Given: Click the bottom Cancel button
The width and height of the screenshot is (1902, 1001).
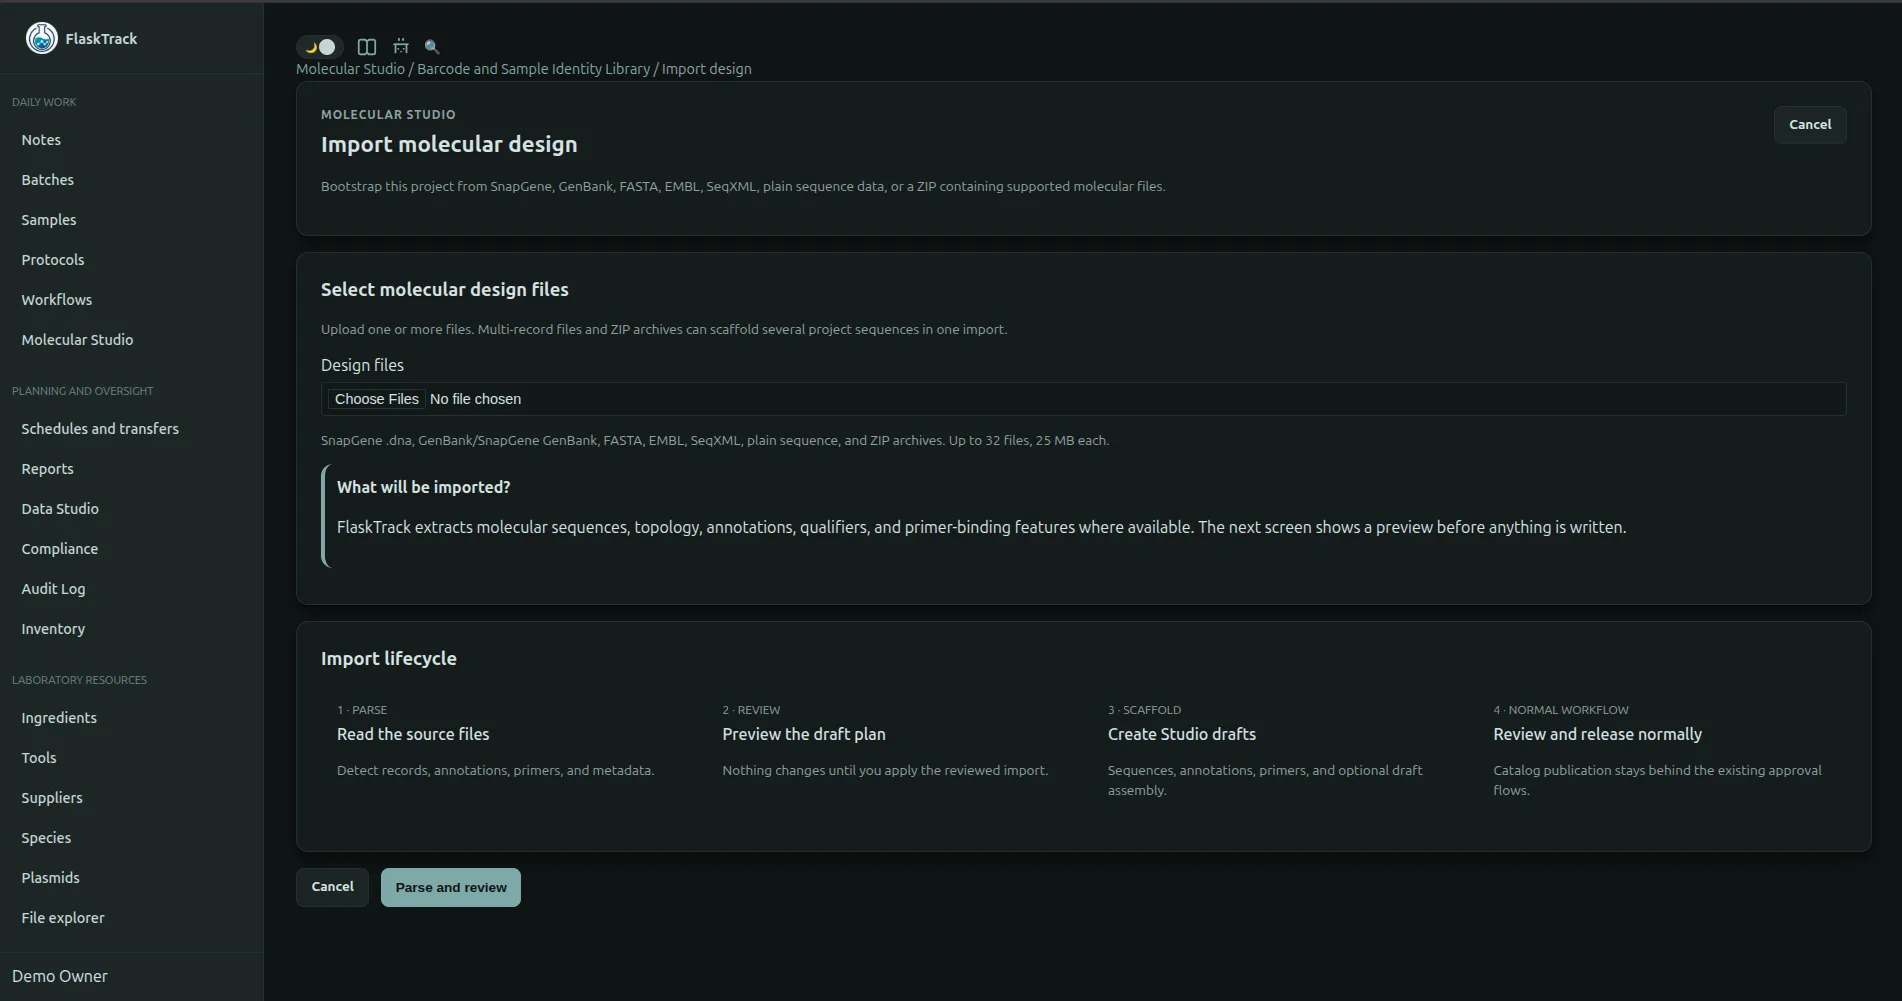Looking at the screenshot, I should [x=332, y=887].
